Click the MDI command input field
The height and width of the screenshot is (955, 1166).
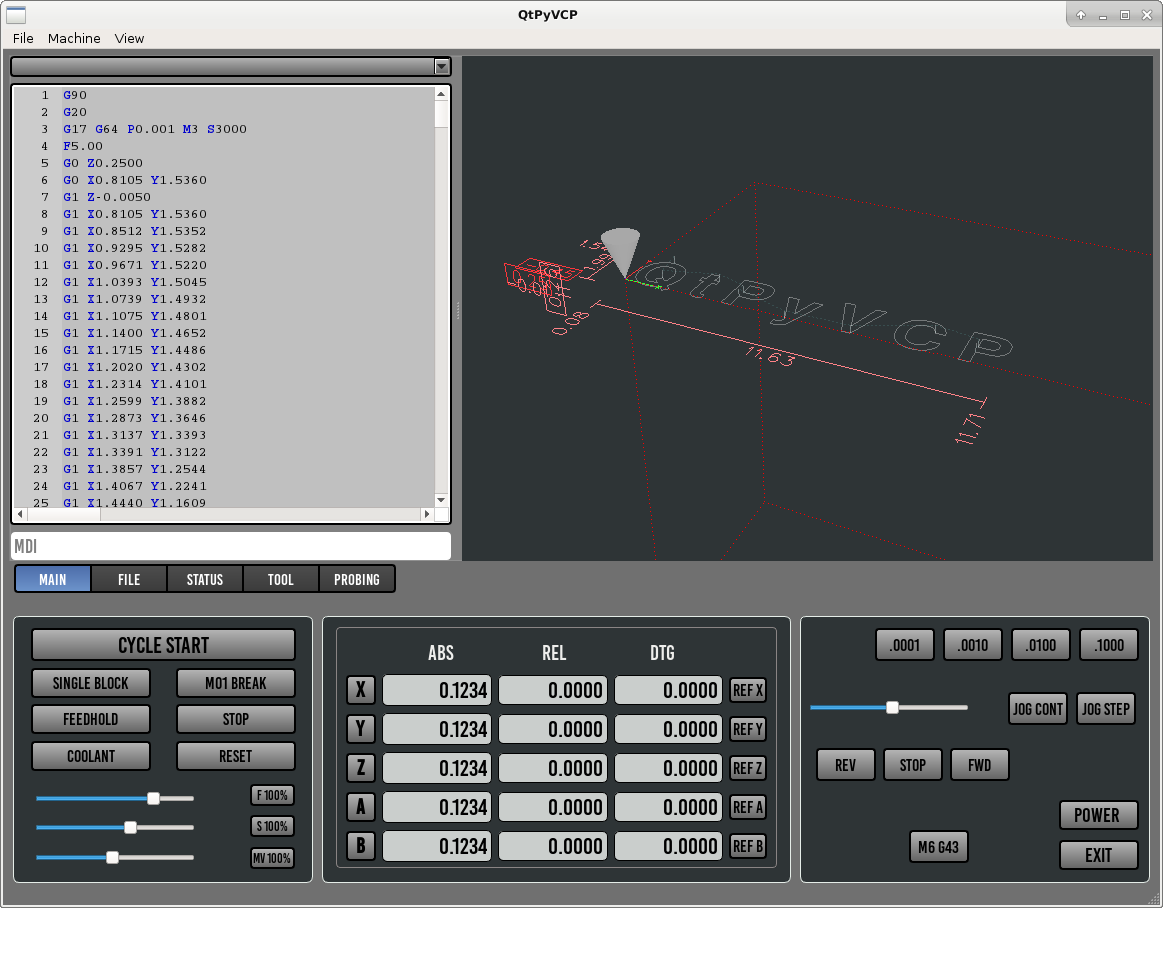[x=231, y=546]
